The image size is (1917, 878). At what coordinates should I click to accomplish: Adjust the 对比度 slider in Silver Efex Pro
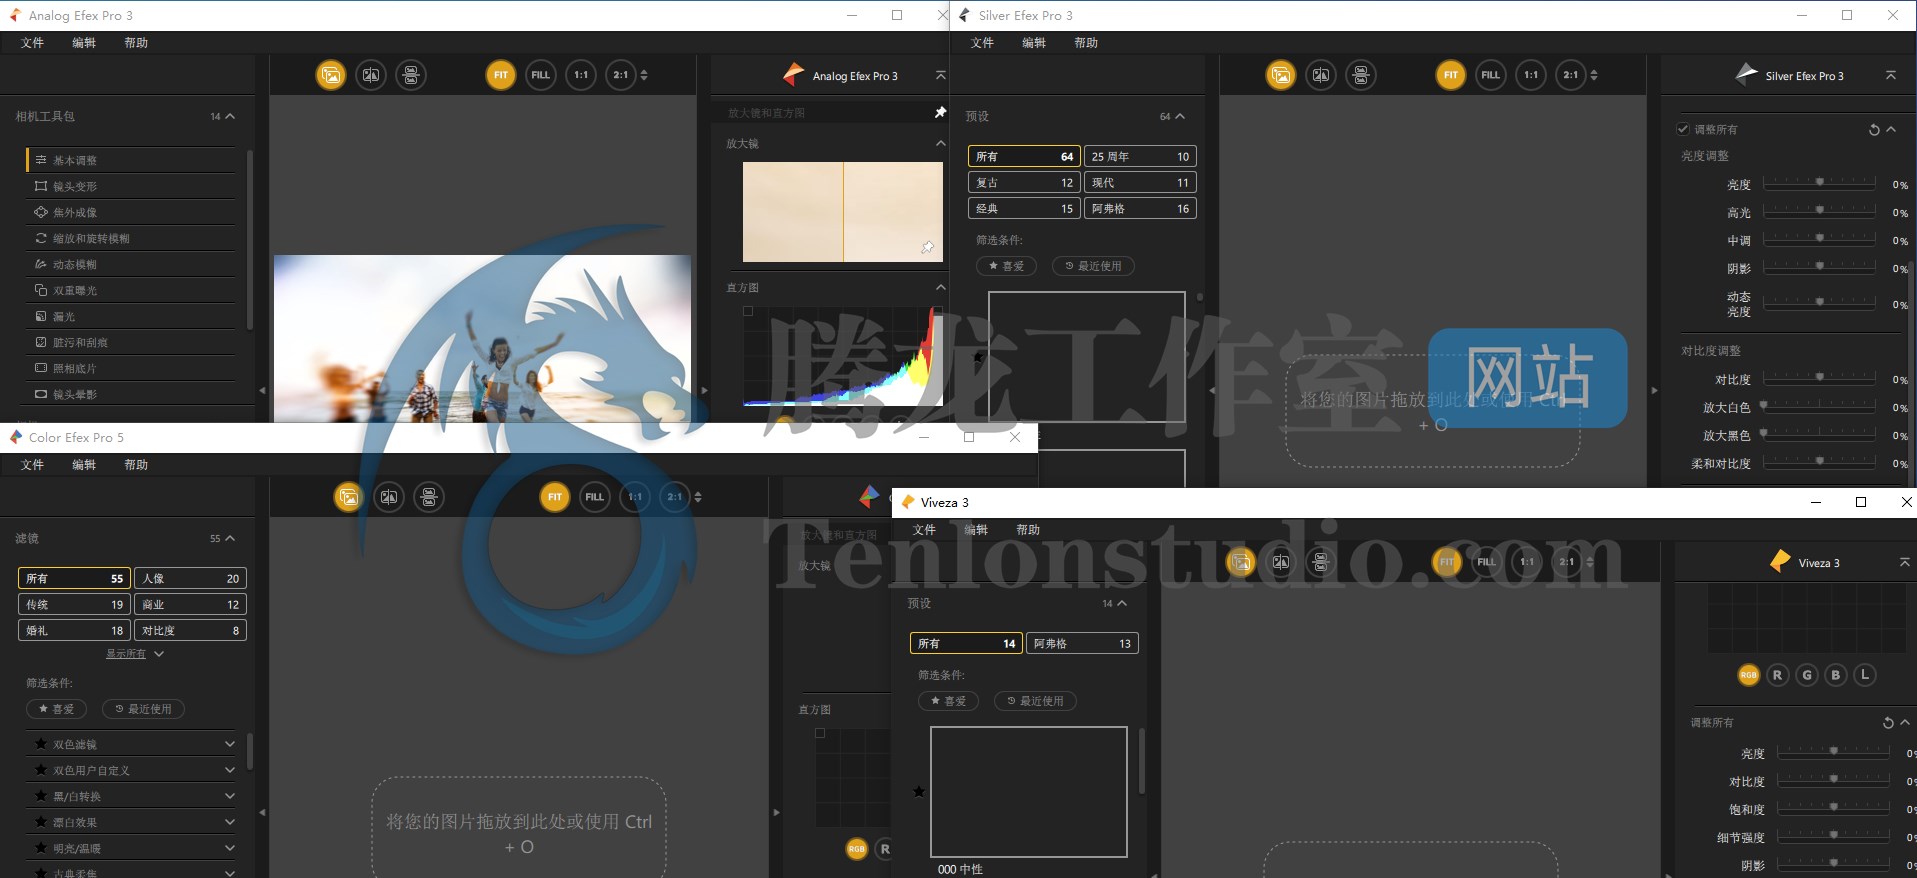1819,379
